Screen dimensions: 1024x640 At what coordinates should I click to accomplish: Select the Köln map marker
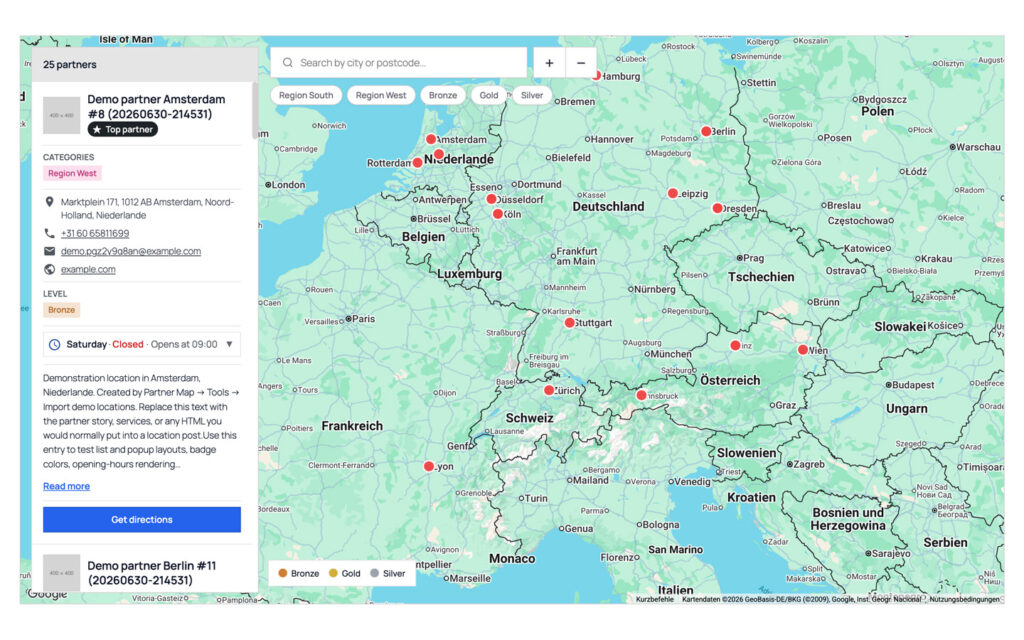498,214
